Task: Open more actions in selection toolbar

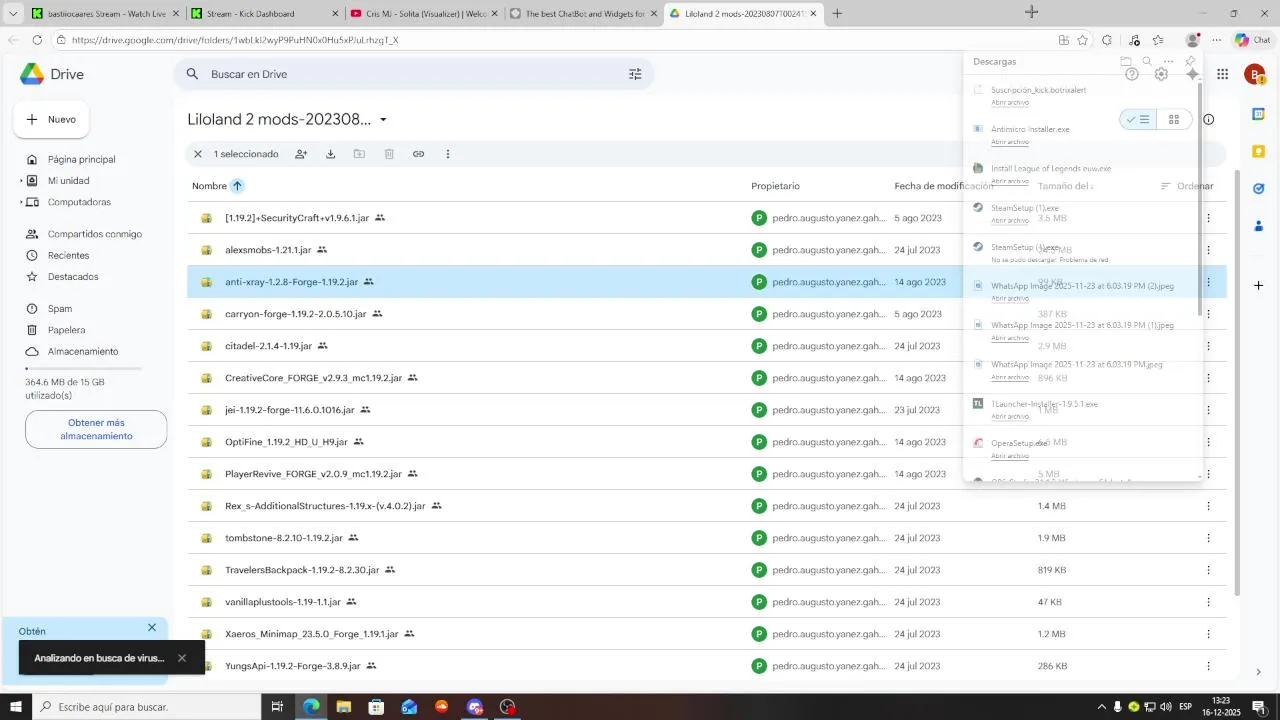Action: pyautogui.click(x=448, y=154)
